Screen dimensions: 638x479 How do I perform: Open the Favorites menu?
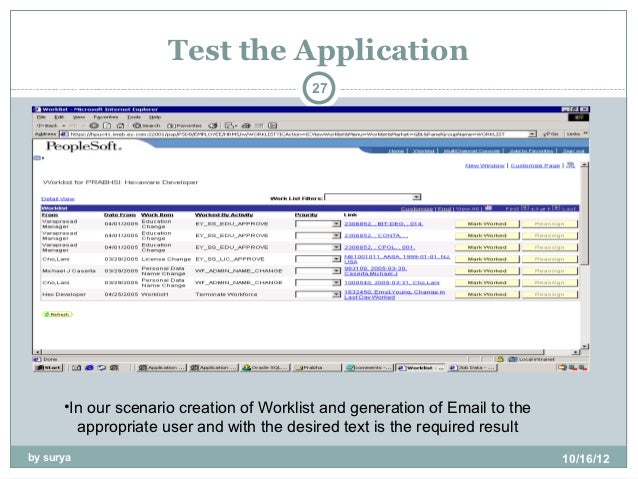pyautogui.click(x=106, y=117)
